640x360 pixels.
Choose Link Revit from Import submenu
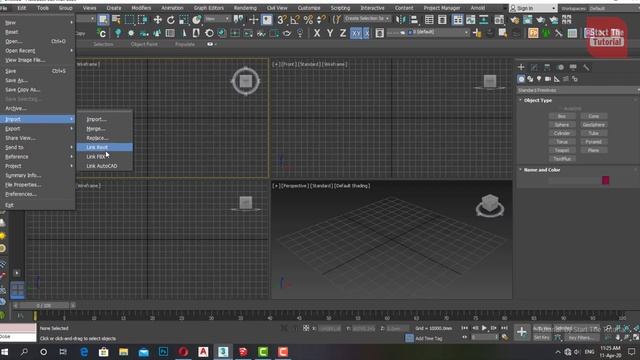[x=104, y=147]
